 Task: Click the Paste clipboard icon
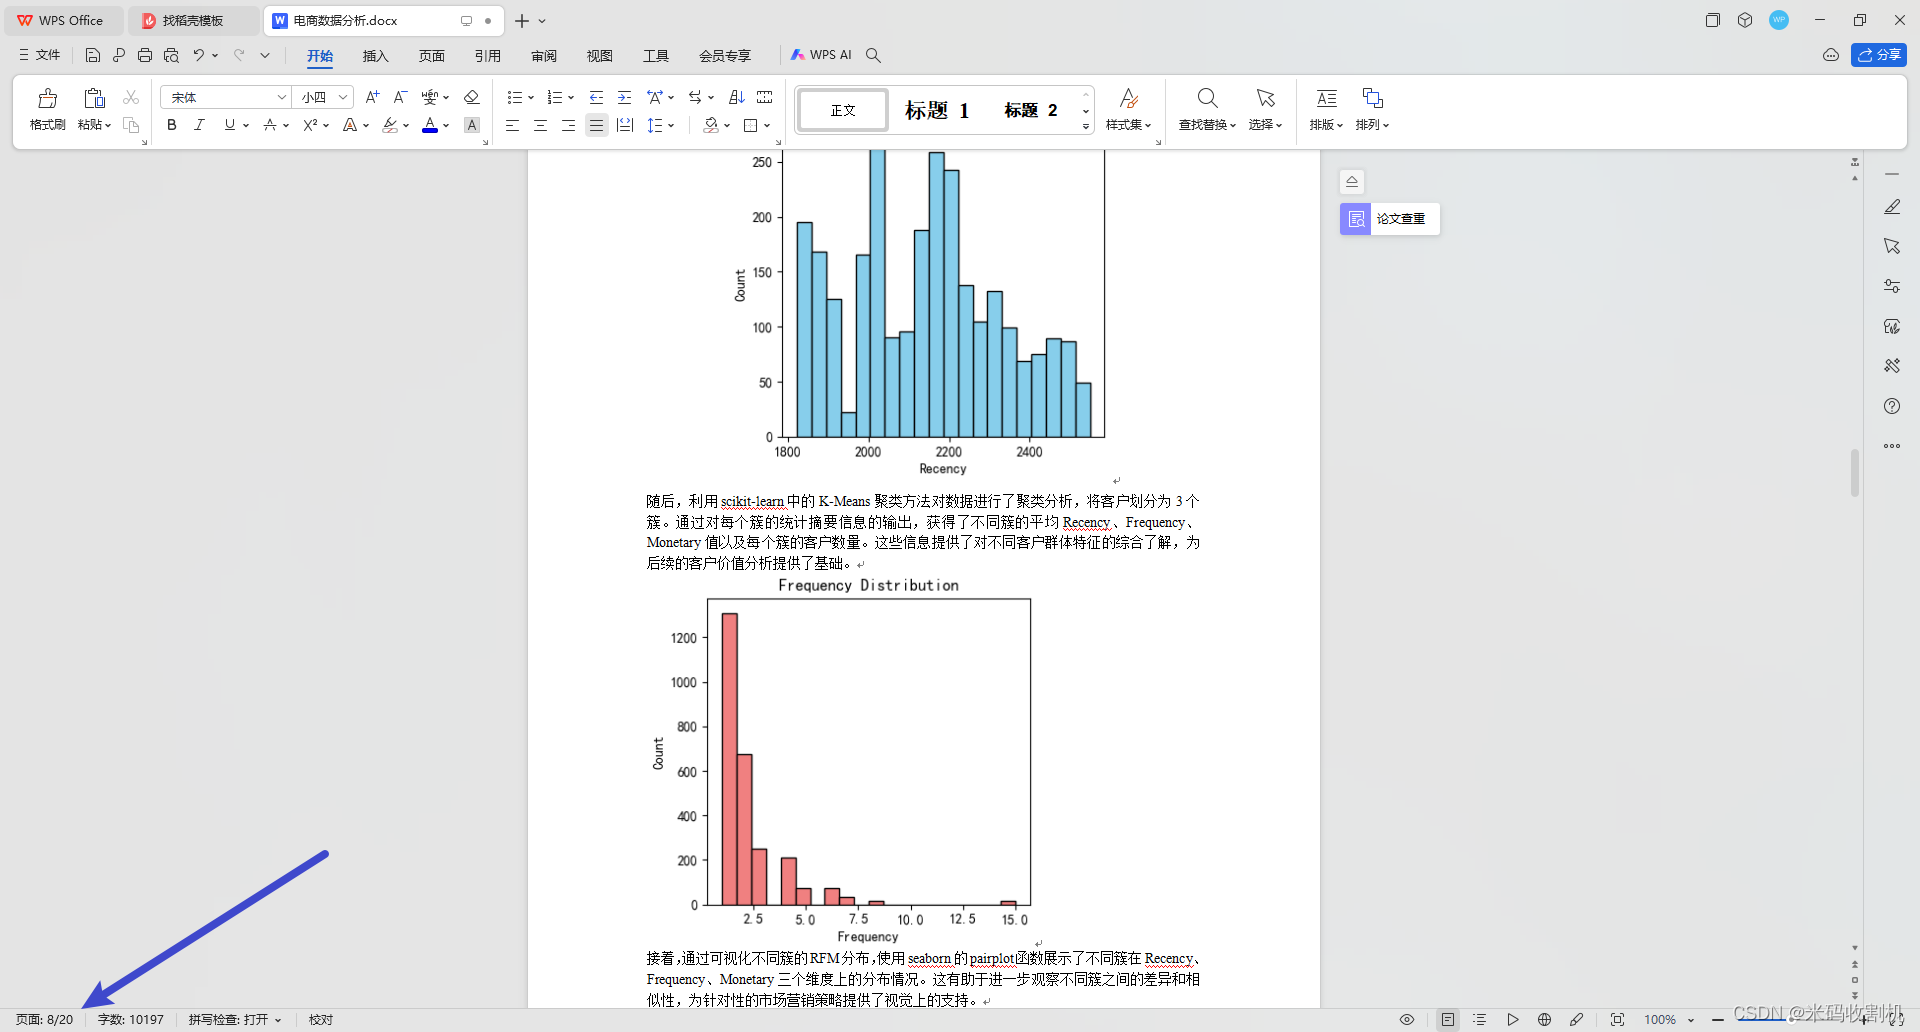click(x=94, y=98)
